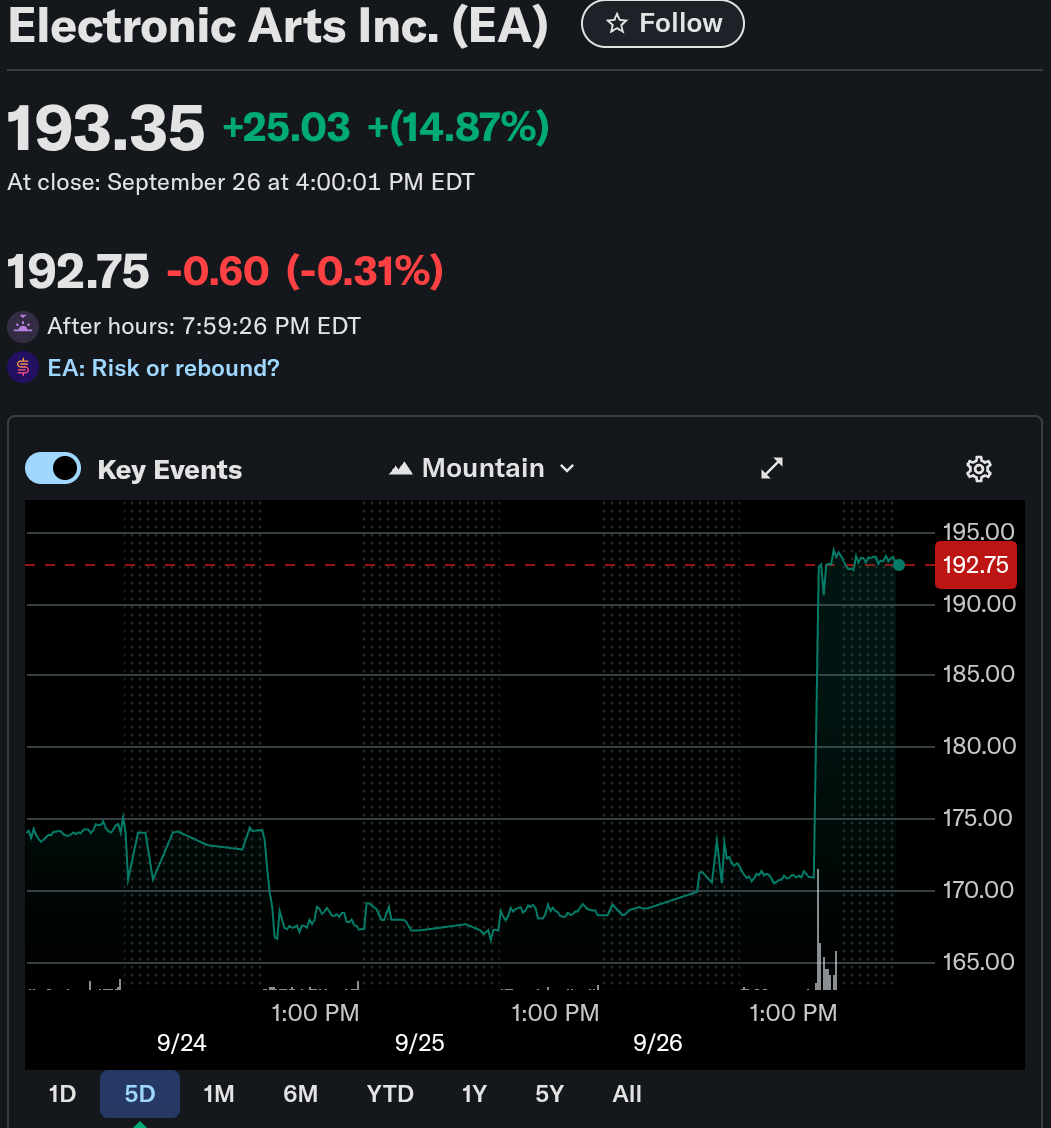Click the (-0.31%) after hours percent
This screenshot has height=1128, width=1051.
[365, 272]
